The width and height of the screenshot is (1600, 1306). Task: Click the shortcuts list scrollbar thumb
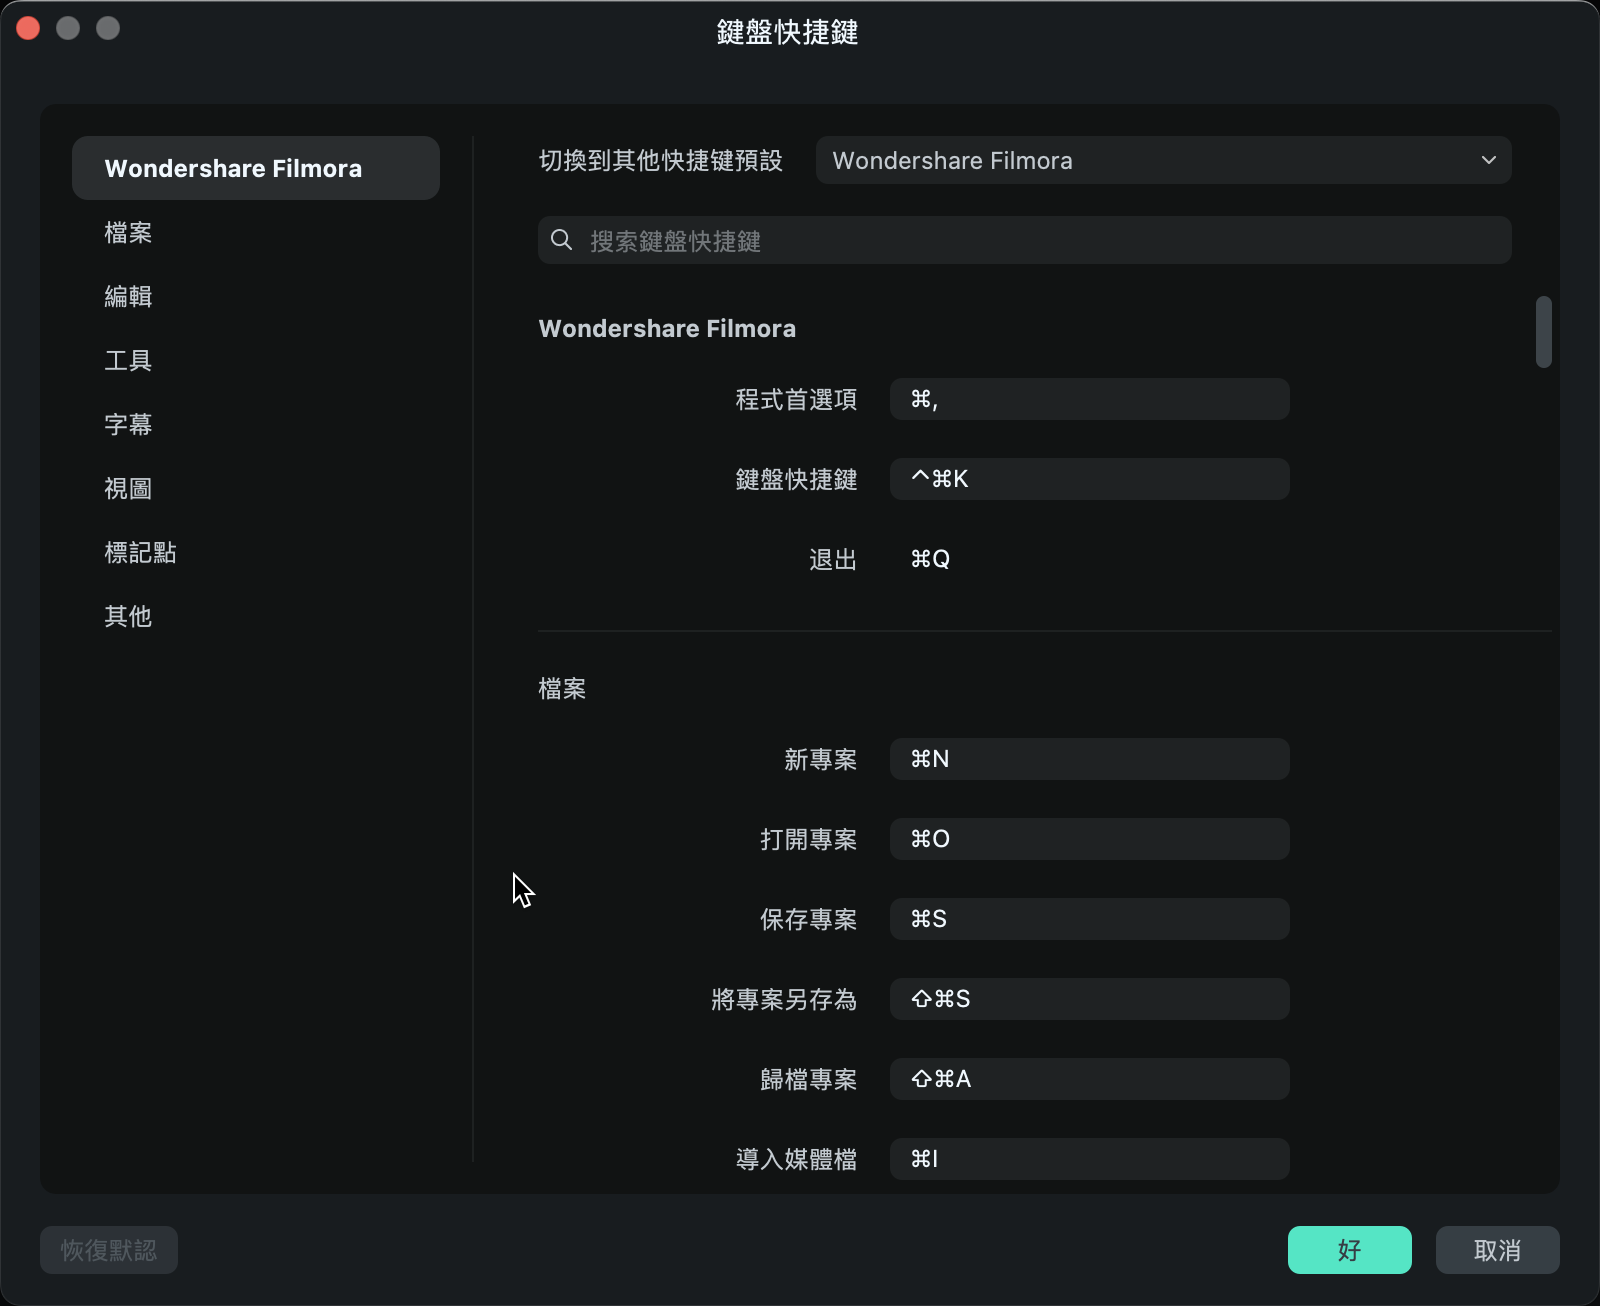click(1544, 332)
